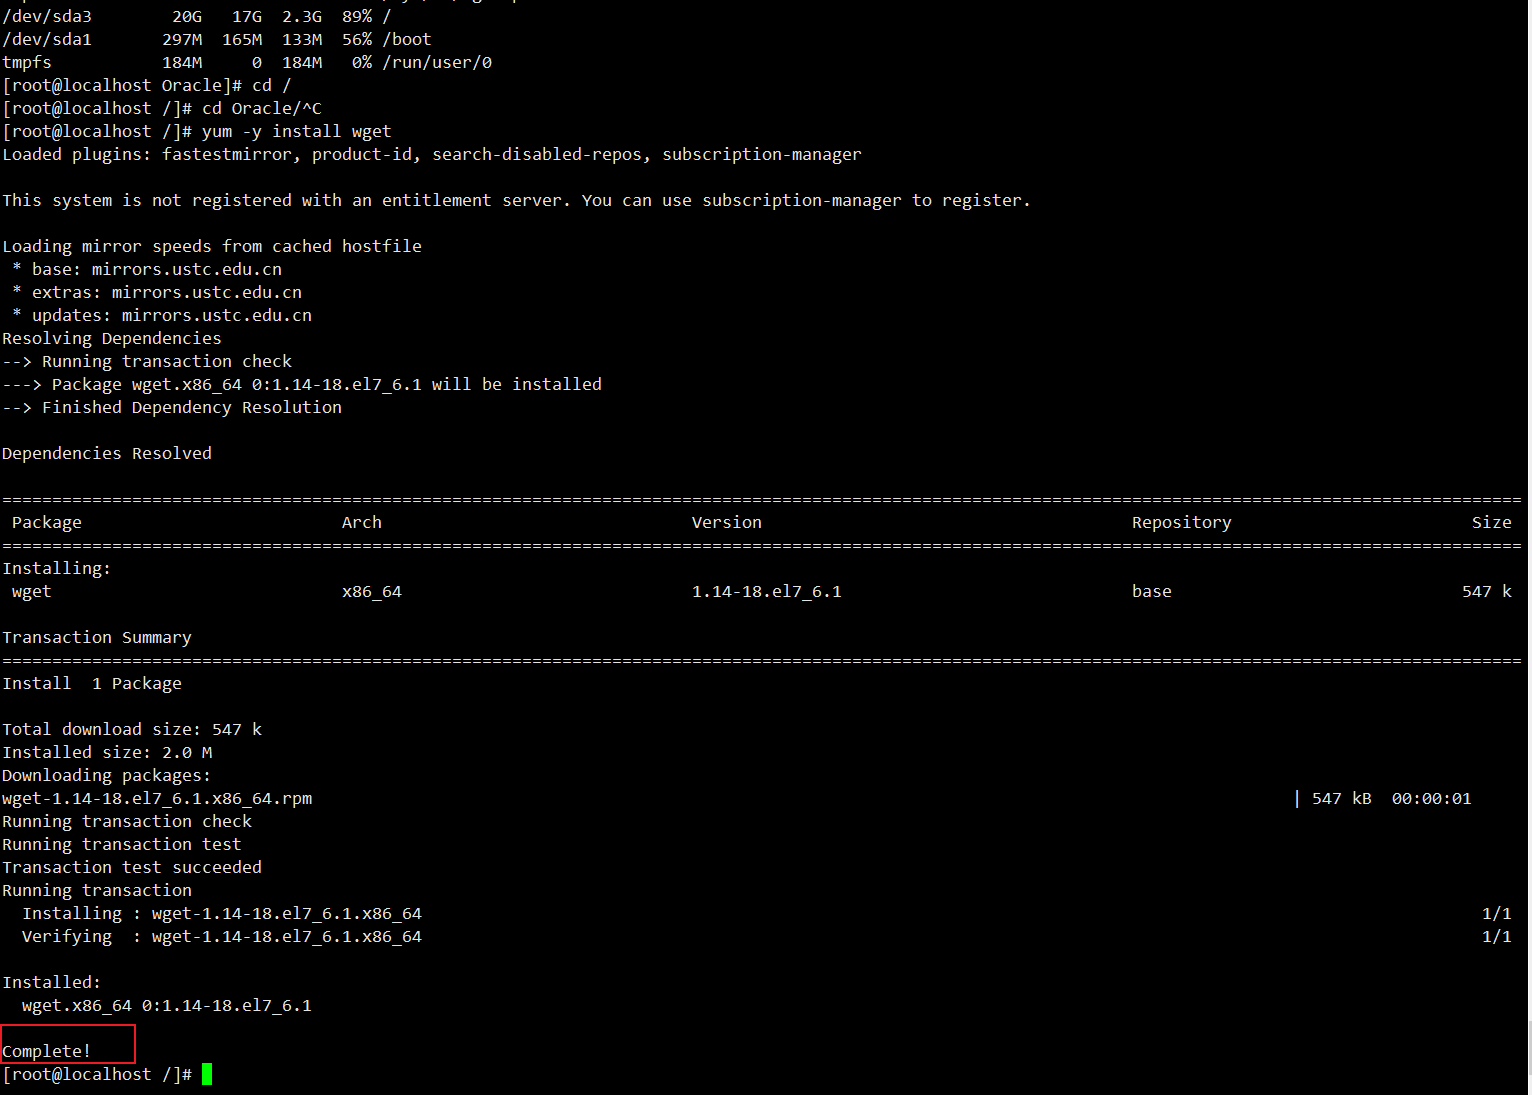The height and width of the screenshot is (1095, 1532).
Task: Click the 'yum -y install wget' command text
Action: (297, 131)
